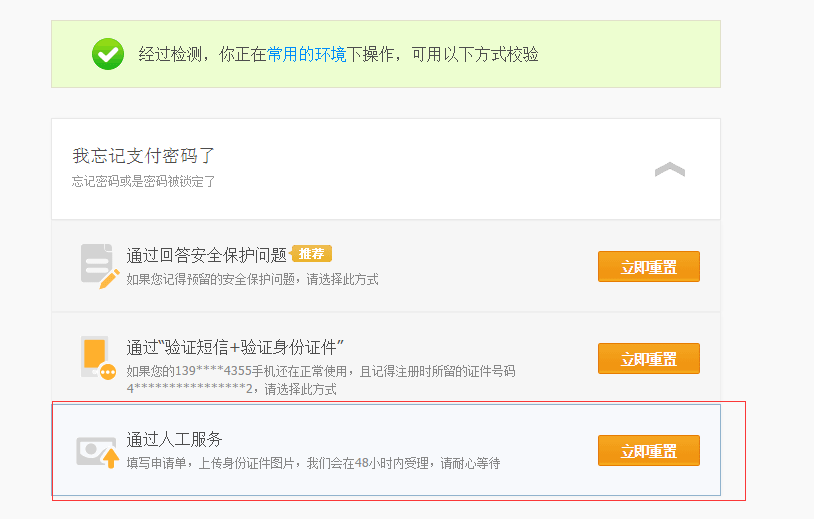Click the manual service description about 48小时内受理
Image resolution: width=814 pixels, height=519 pixels.
click(x=313, y=463)
